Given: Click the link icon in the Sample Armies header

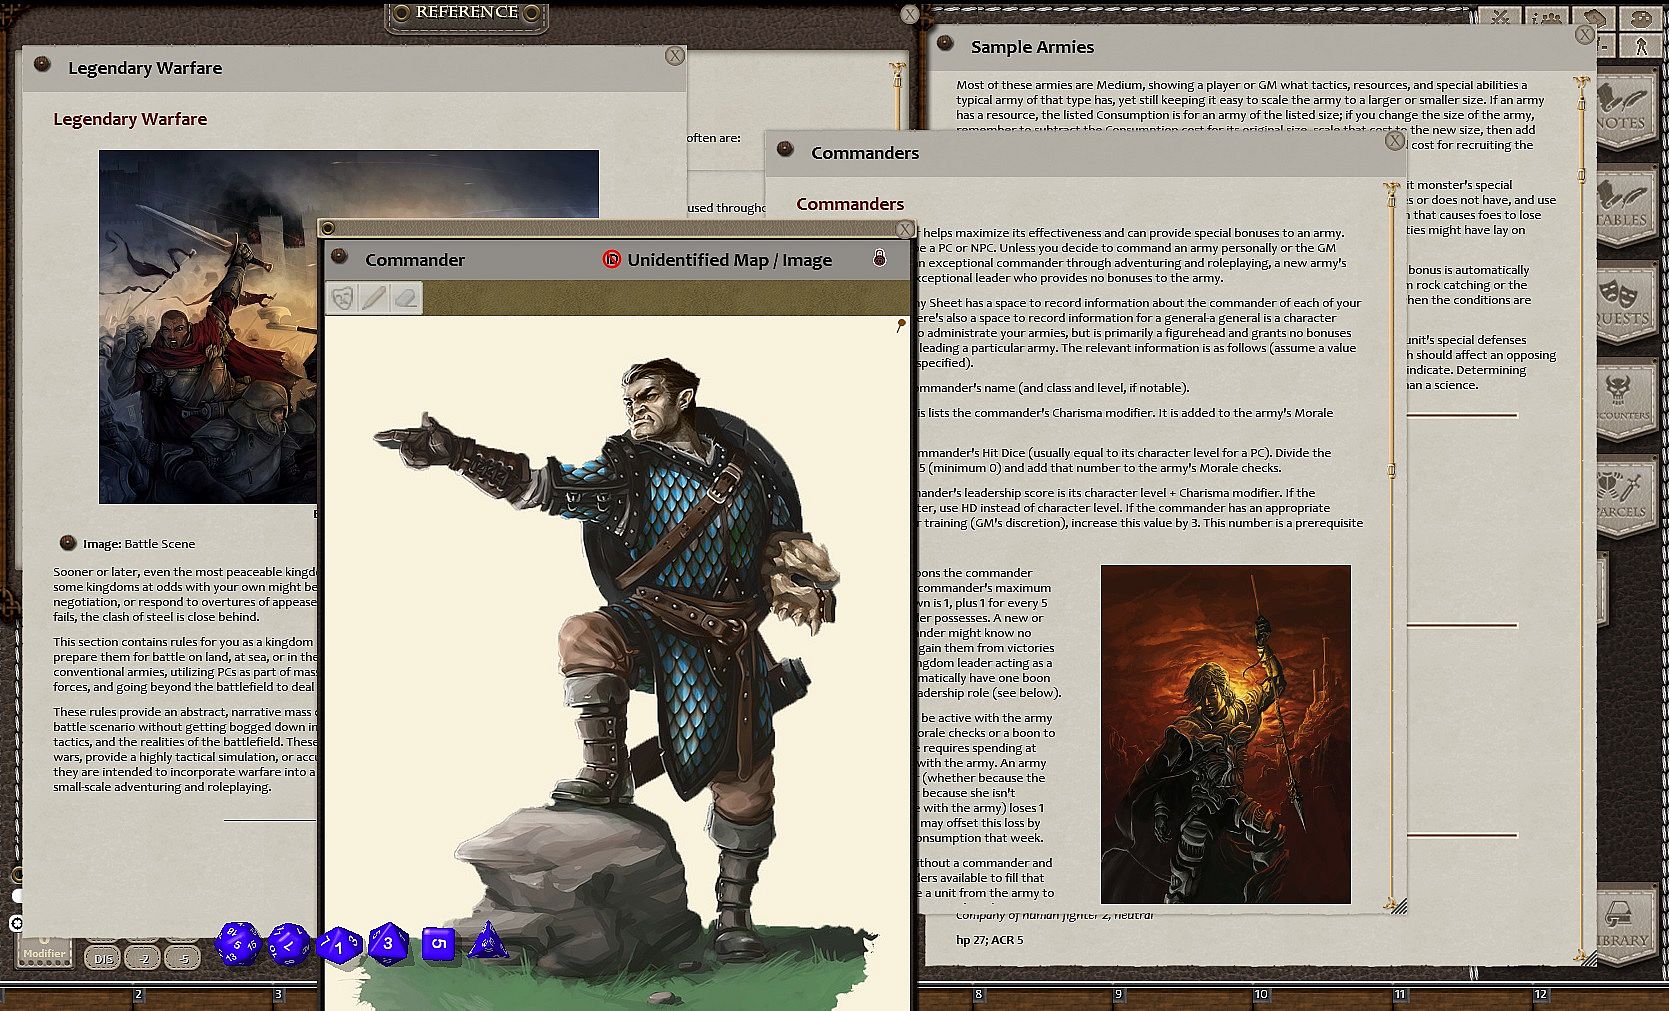Looking at the screenshot, I should pyautogui.click(x=945, y=43).
